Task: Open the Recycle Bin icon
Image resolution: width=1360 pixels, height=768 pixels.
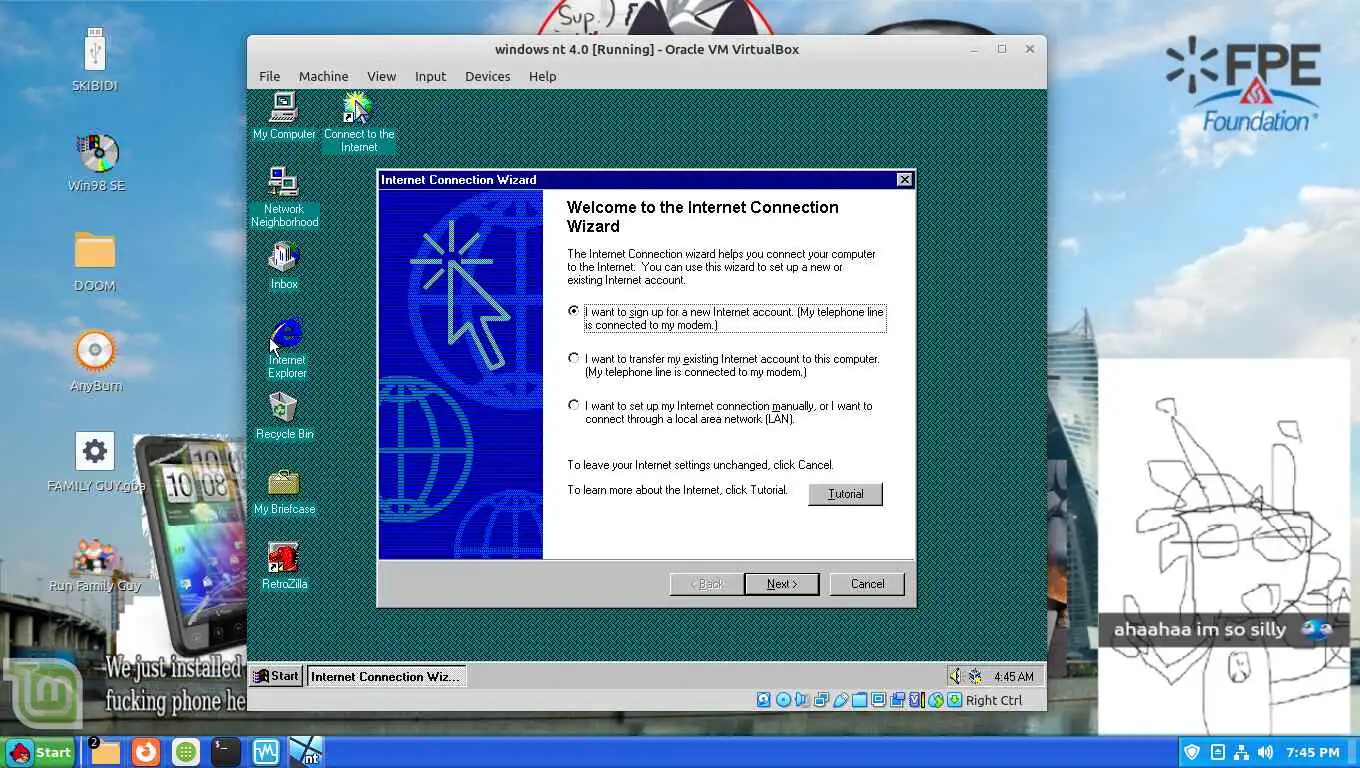Action: (x=284, y=416)
